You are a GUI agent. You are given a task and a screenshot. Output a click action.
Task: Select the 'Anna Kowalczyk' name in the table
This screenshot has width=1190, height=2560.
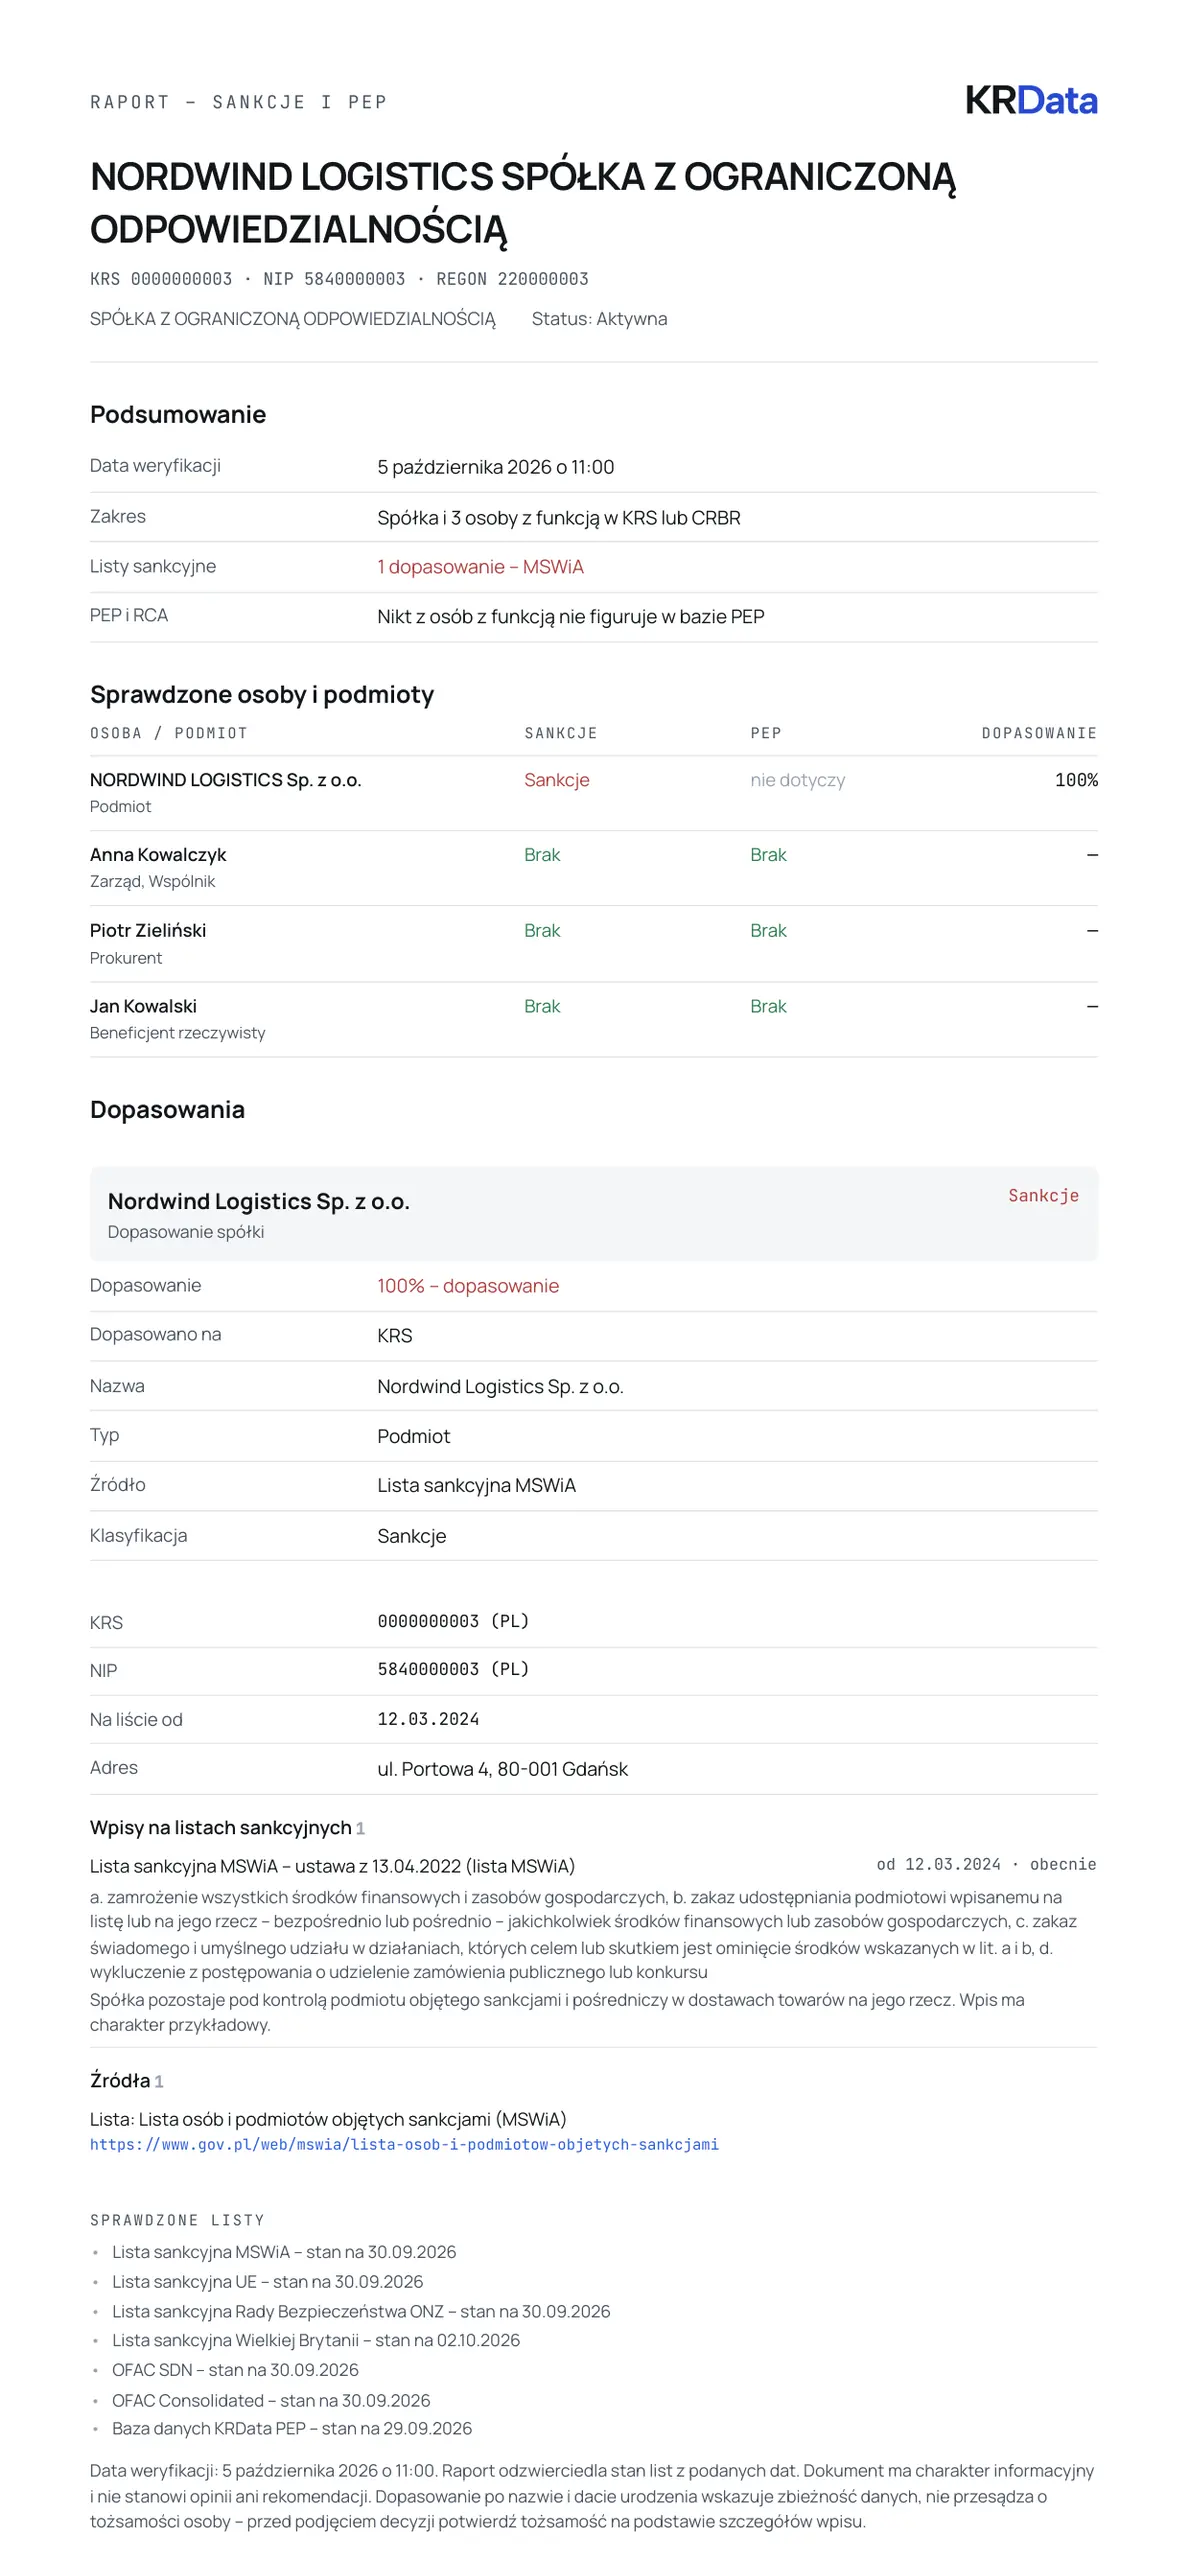pos(158,855)
